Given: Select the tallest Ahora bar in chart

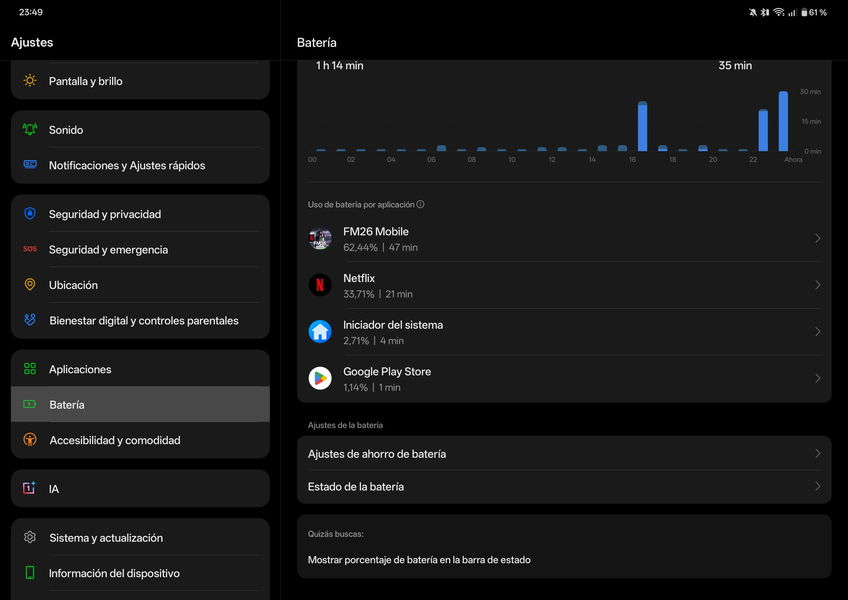Looking at the screenshot, I should (x=783, y=122).
